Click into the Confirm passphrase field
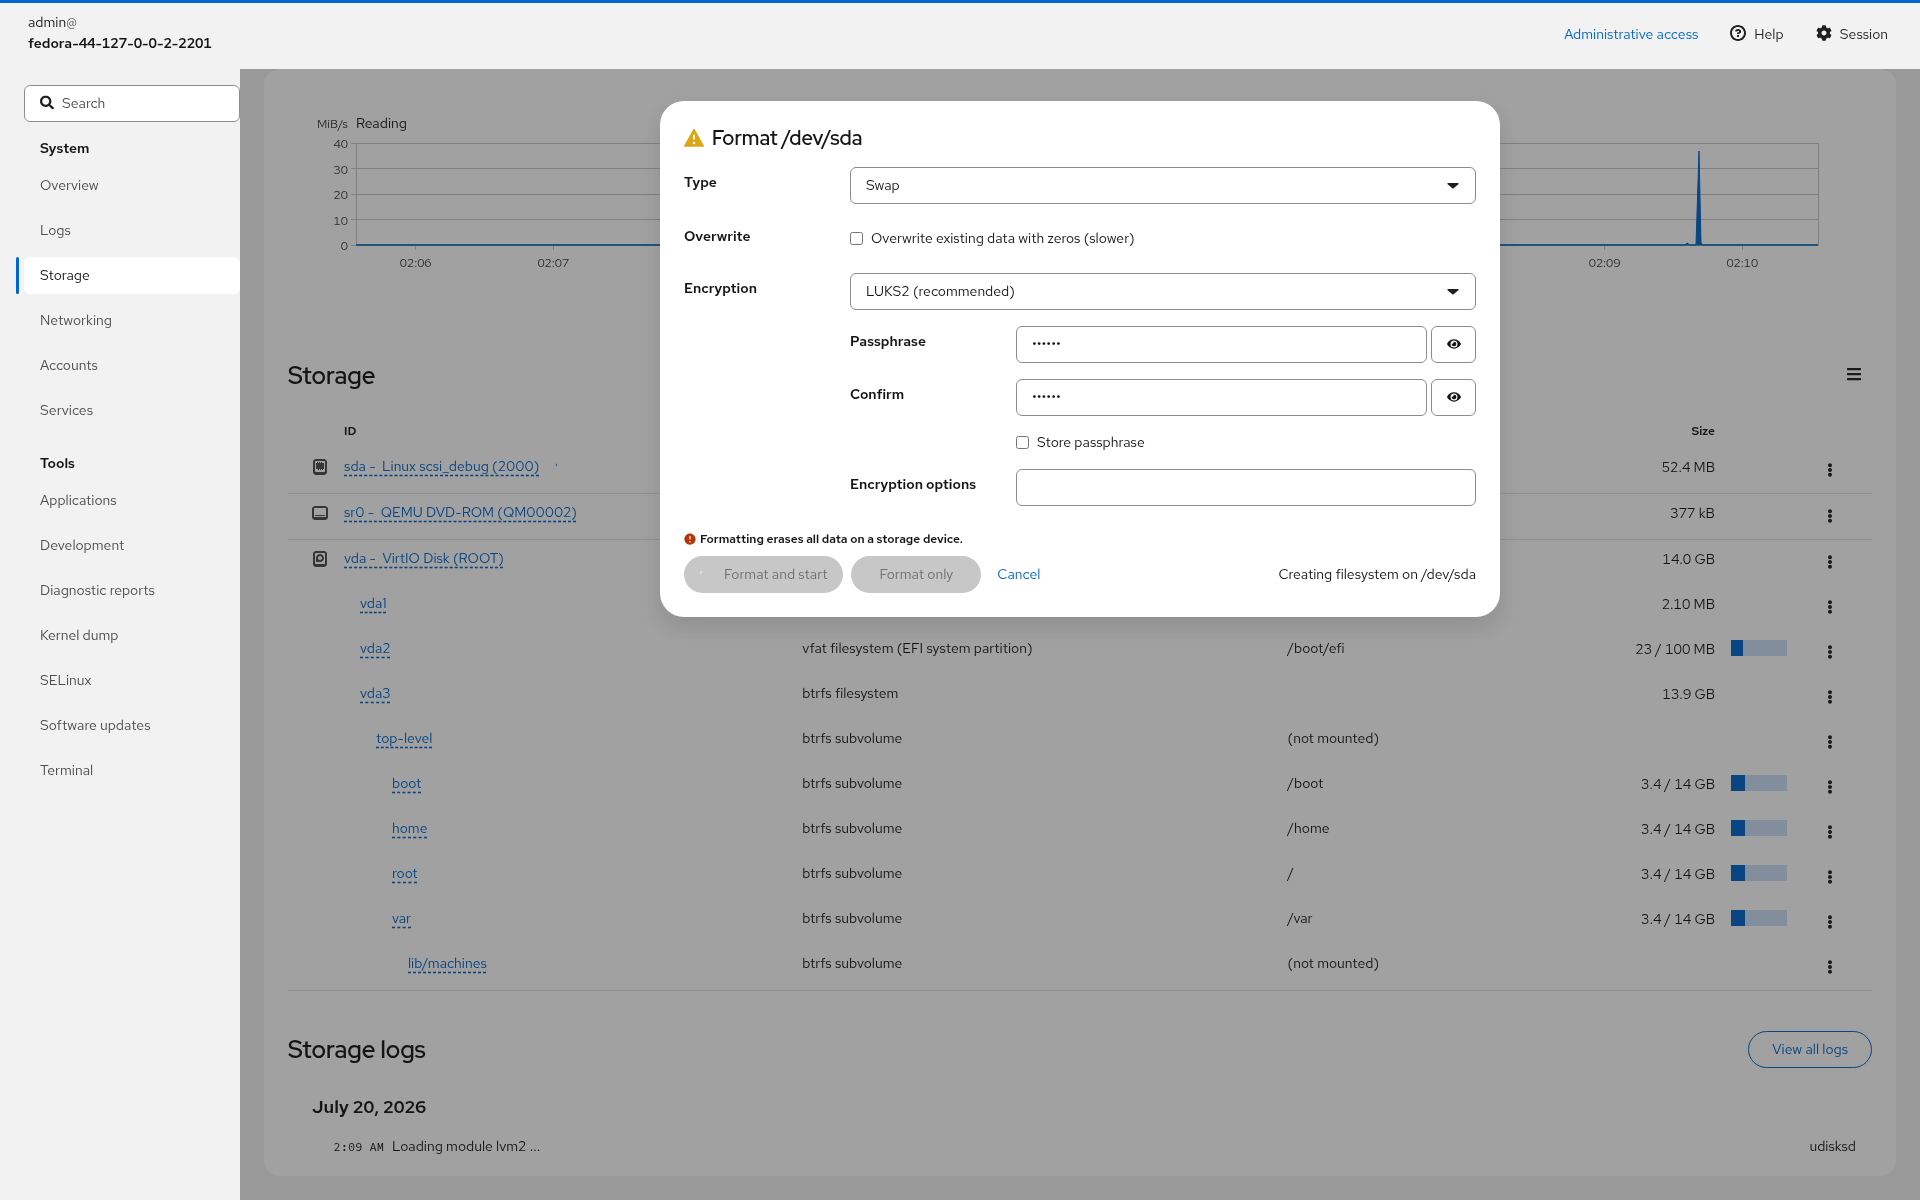 pos(1221,397)
